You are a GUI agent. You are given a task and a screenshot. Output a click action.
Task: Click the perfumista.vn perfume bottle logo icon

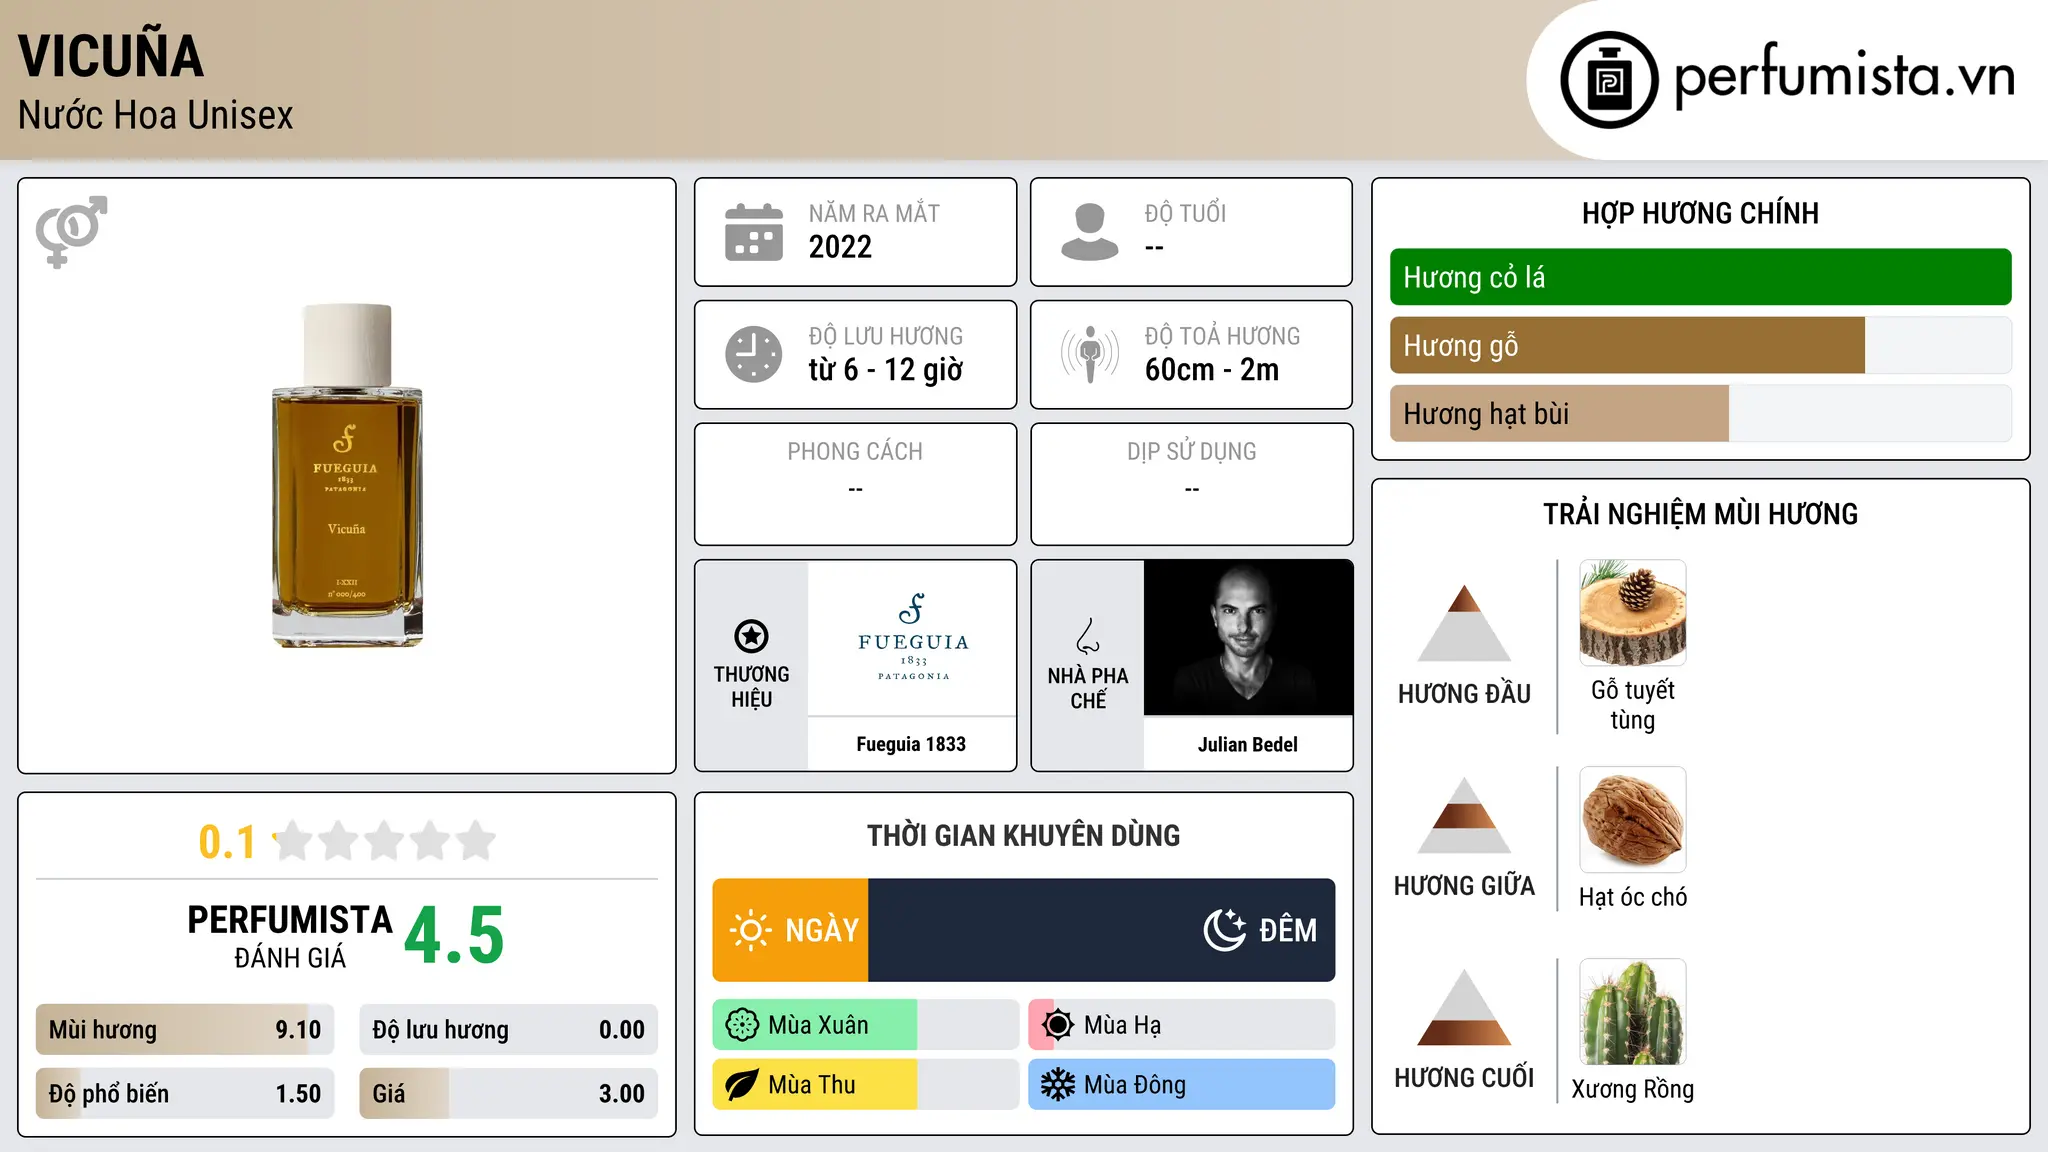click(x=1609, y=80)
